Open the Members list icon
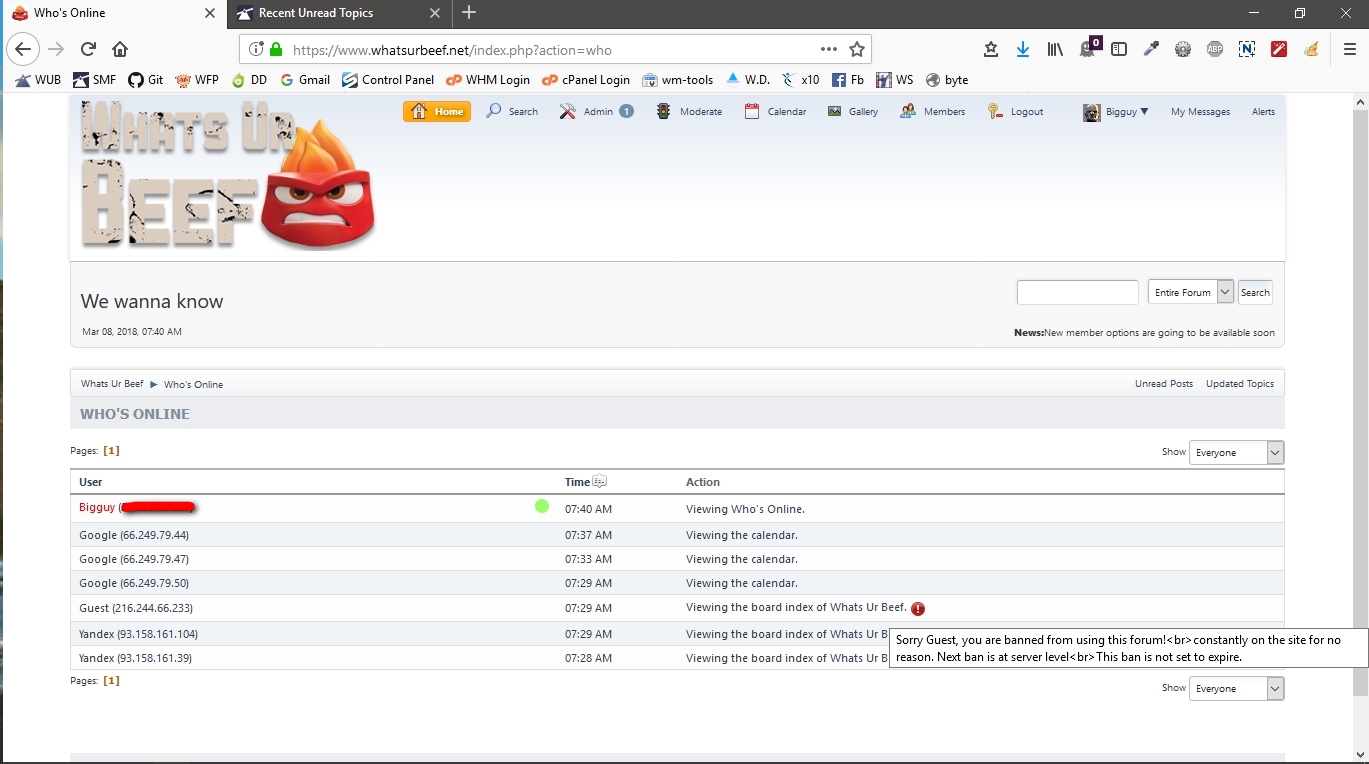Image resolution: width=1369 pixels, height=764 pixels. [908, 111]
